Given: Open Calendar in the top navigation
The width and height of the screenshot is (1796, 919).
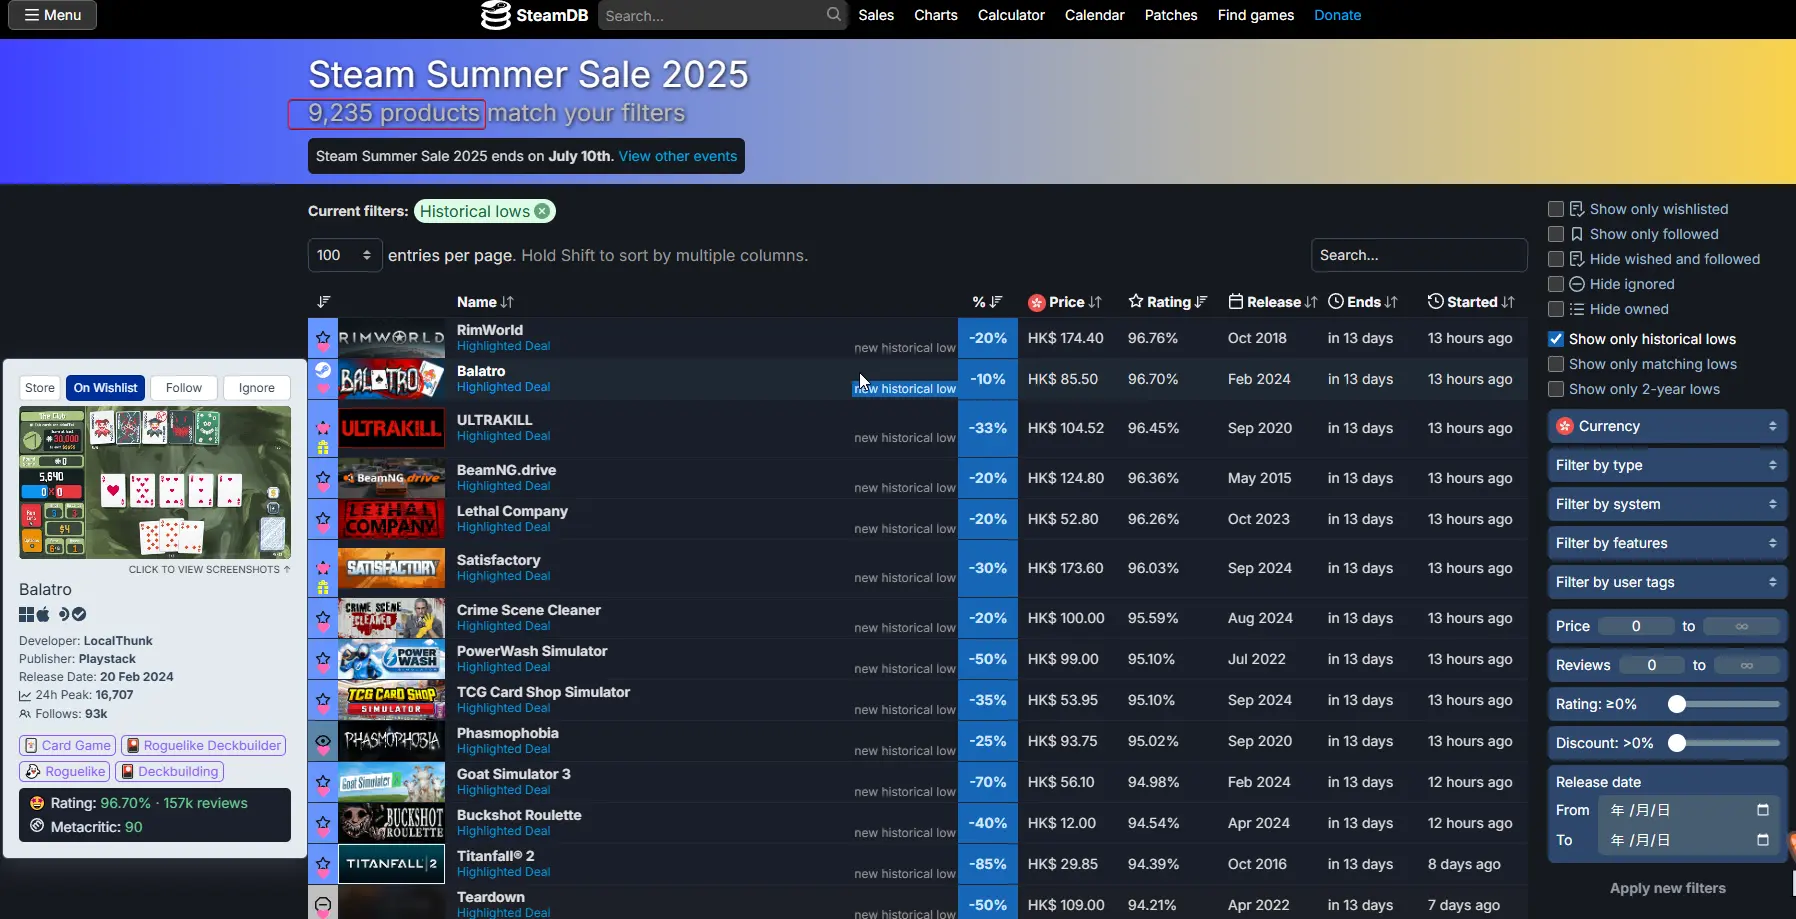Looking at the screenshot, I should pyautogui.click(x=1094, y=15).
